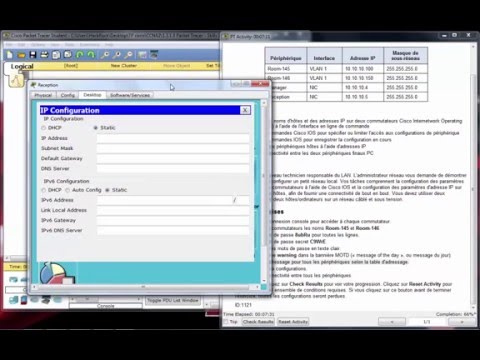Click the Paste toolbar icon
This screenshot has height=360, width=480.
(x=68, y=55)
